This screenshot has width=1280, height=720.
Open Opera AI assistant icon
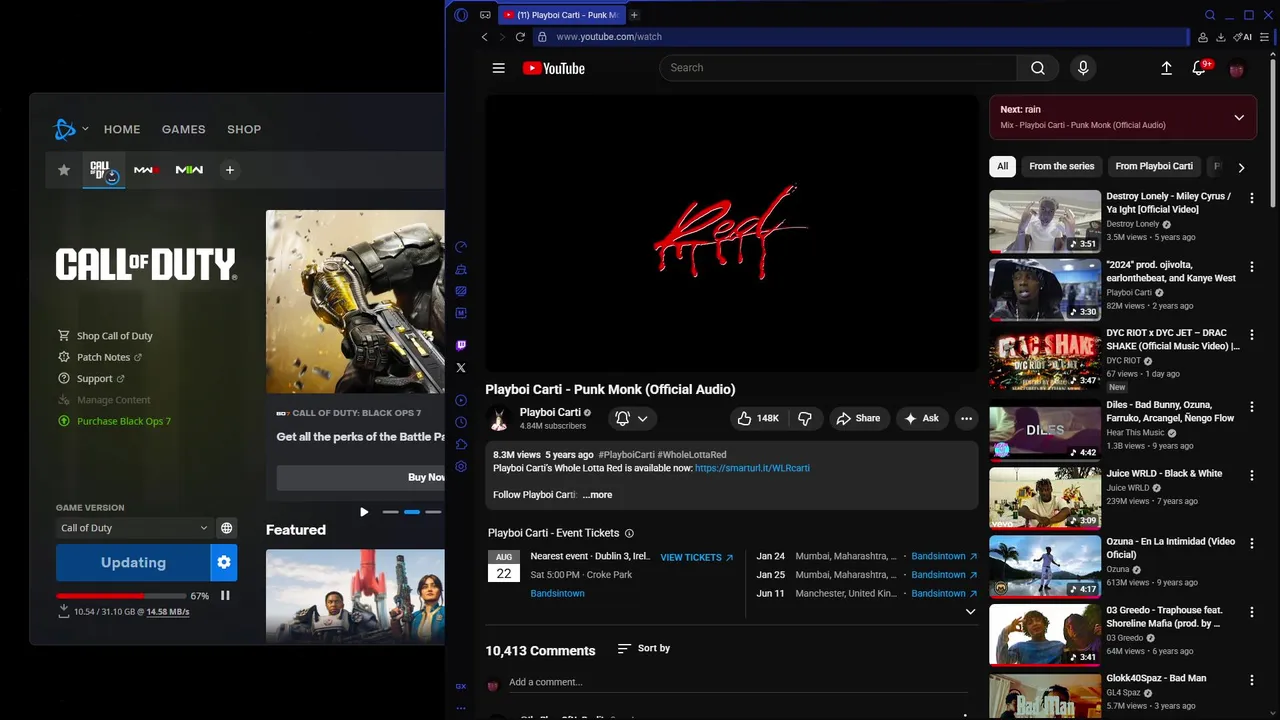tap(1243, 37)
